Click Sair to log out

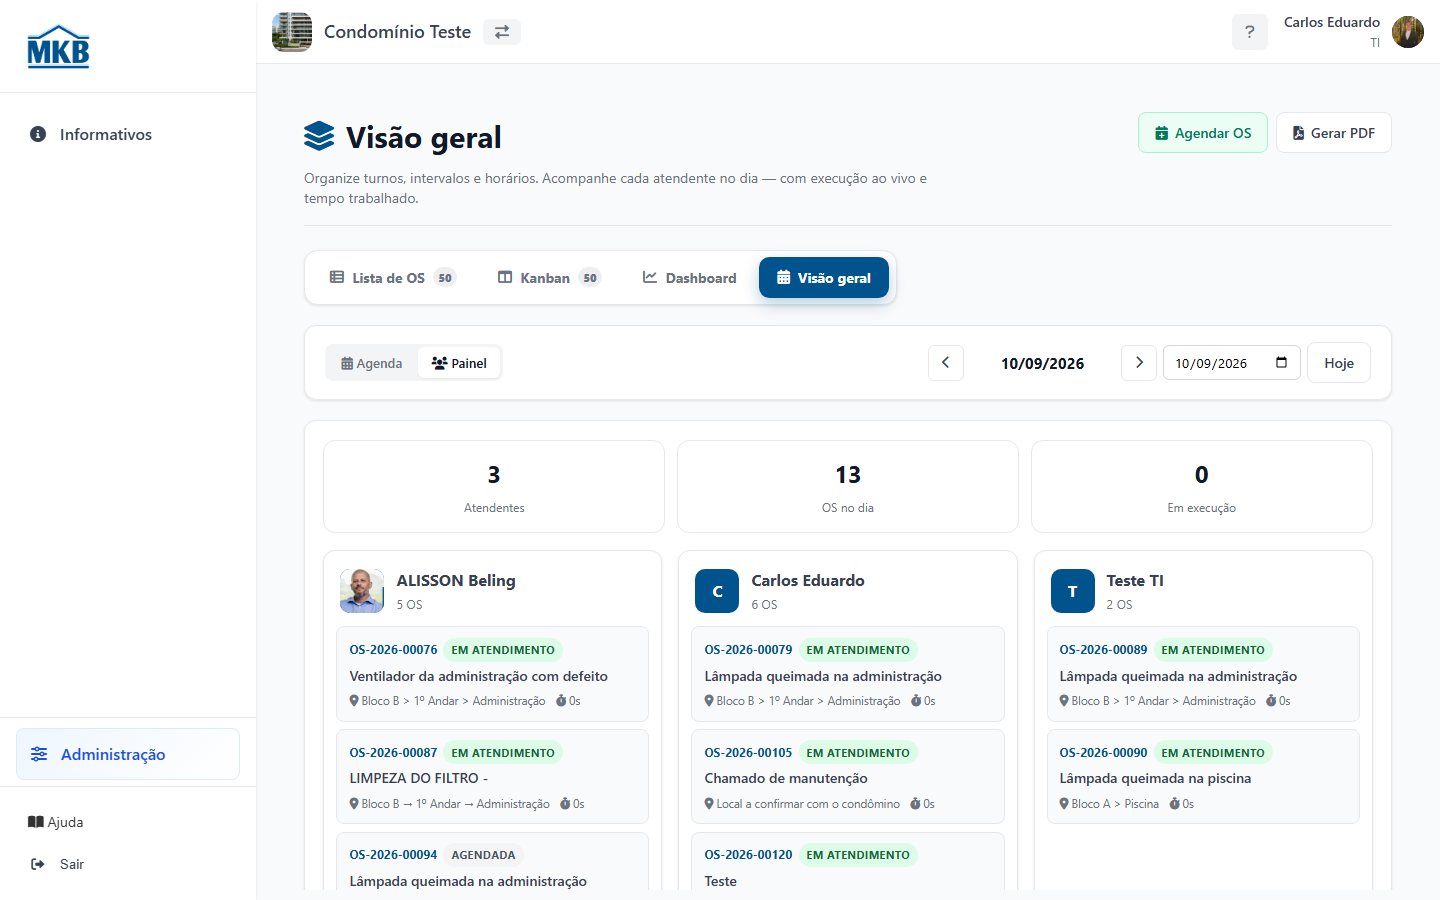[58, 864]
